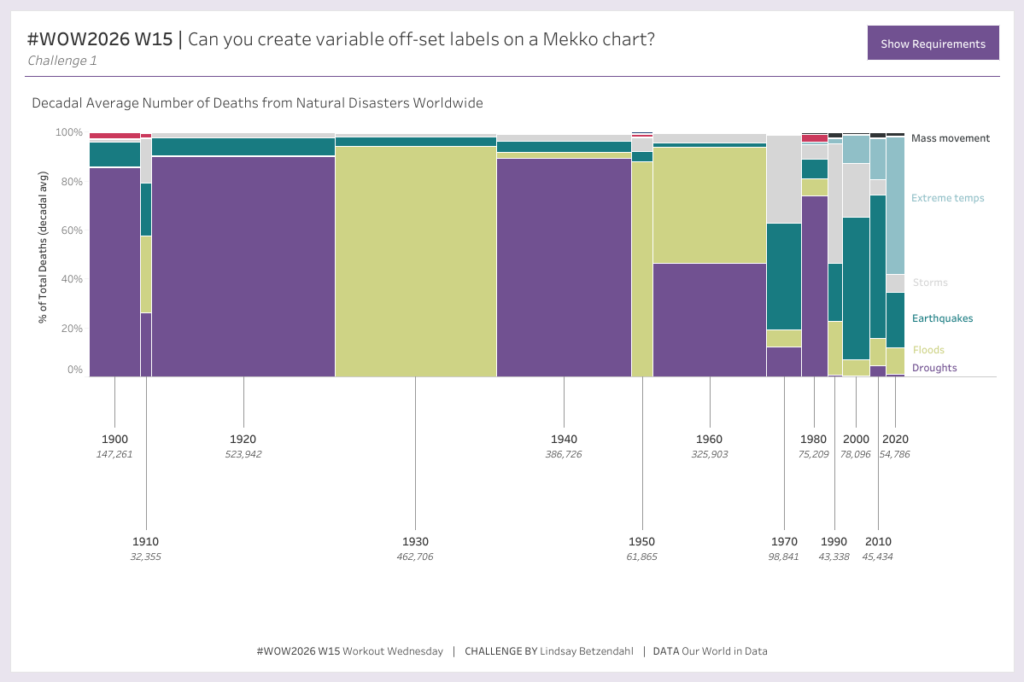Select the yellow-green floods segment for 1960

709,205
